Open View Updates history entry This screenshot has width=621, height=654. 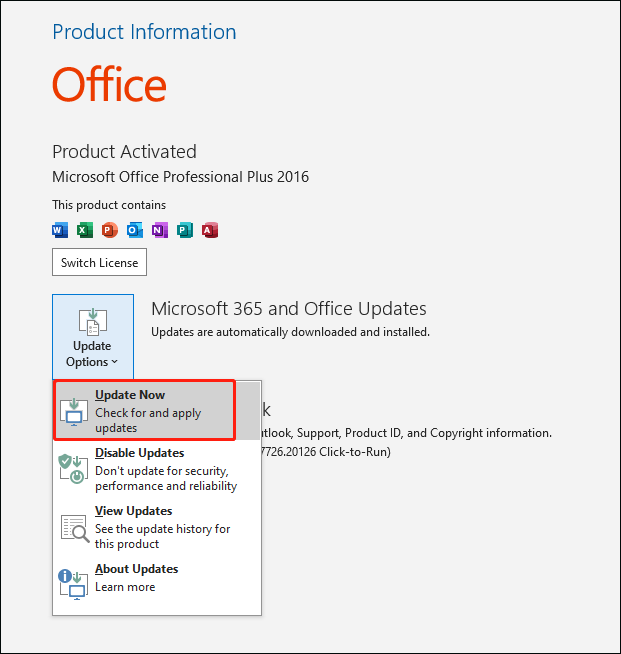[x=157, y=527]
